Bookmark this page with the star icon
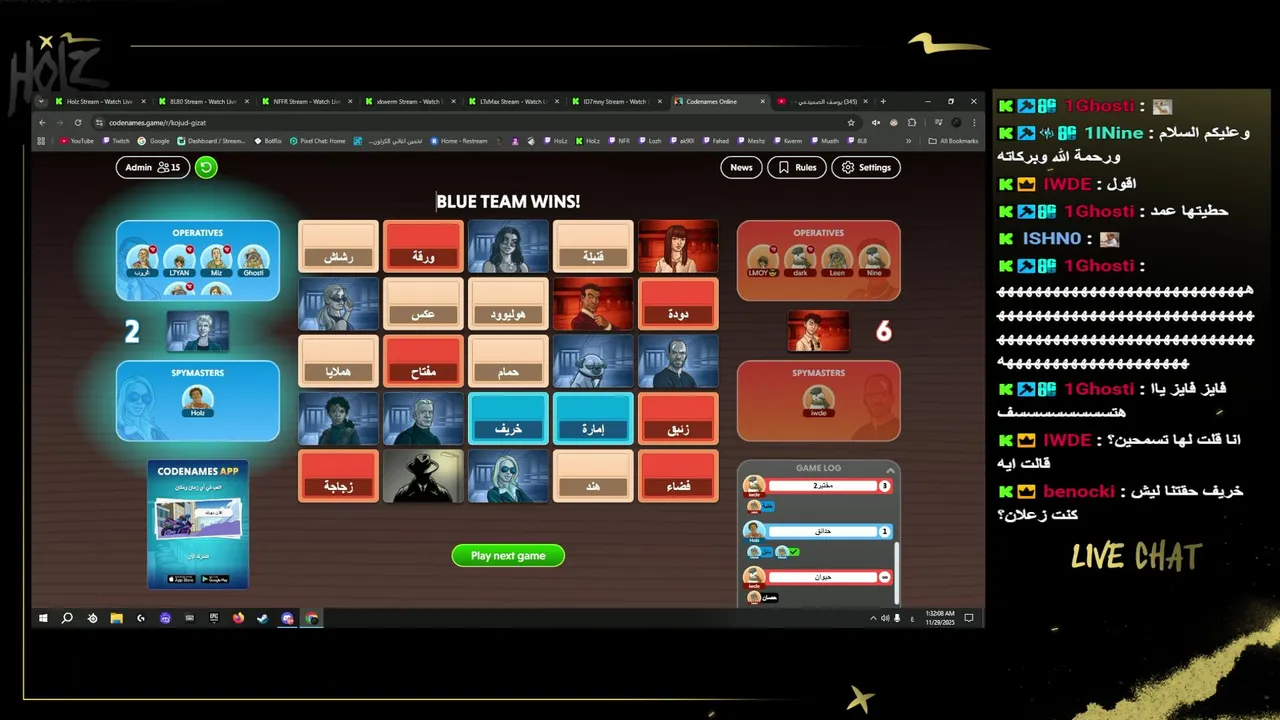This screenshot has height=720, width=1280. pyautogui.click(x=851, y=122)
